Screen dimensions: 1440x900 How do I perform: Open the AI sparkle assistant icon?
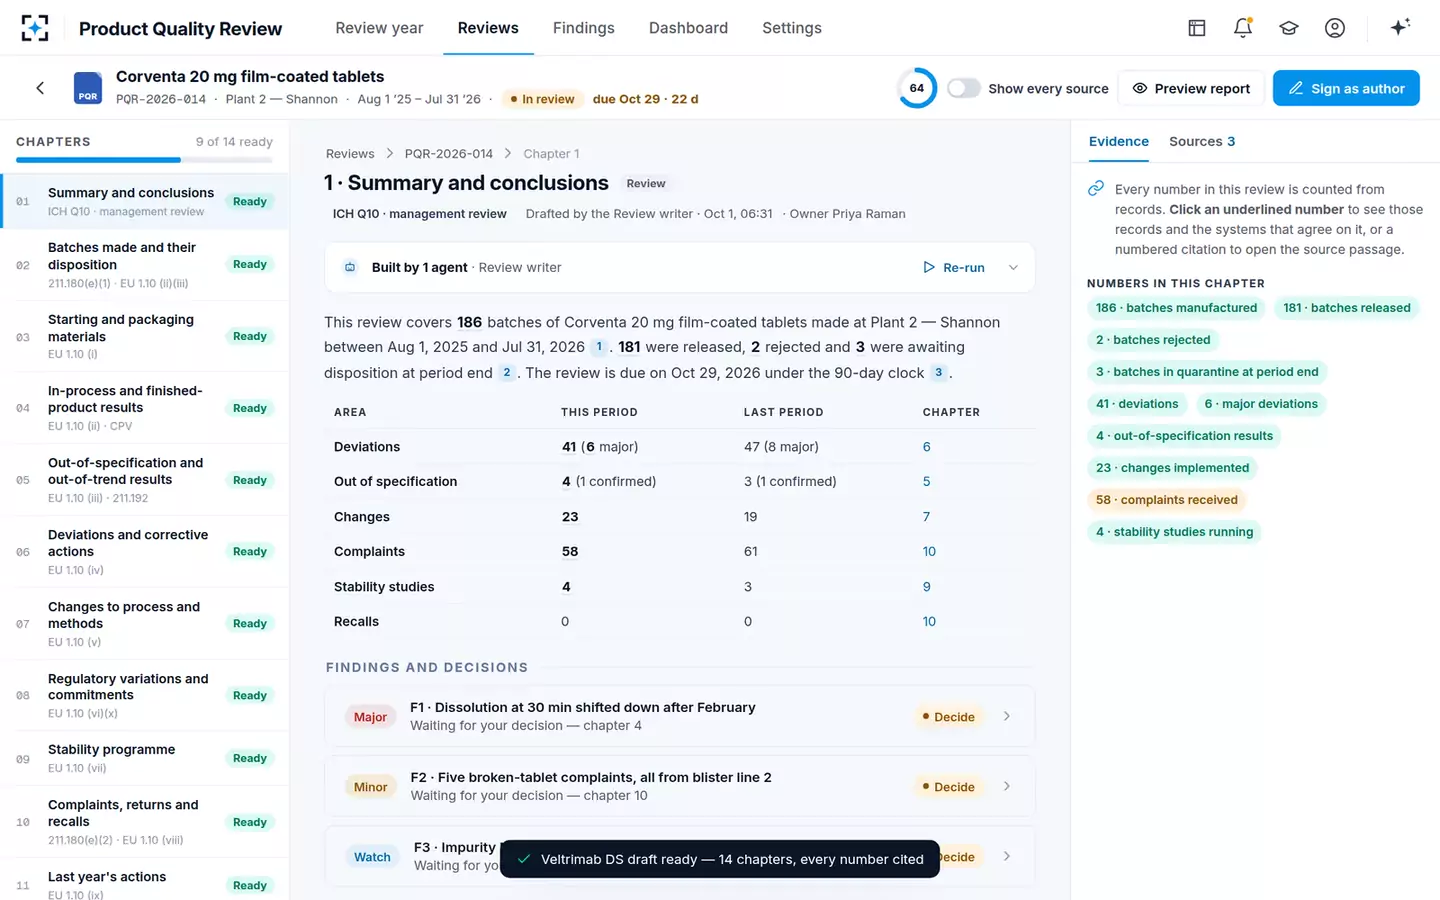pyautogui.click(x=1400, y=27)
